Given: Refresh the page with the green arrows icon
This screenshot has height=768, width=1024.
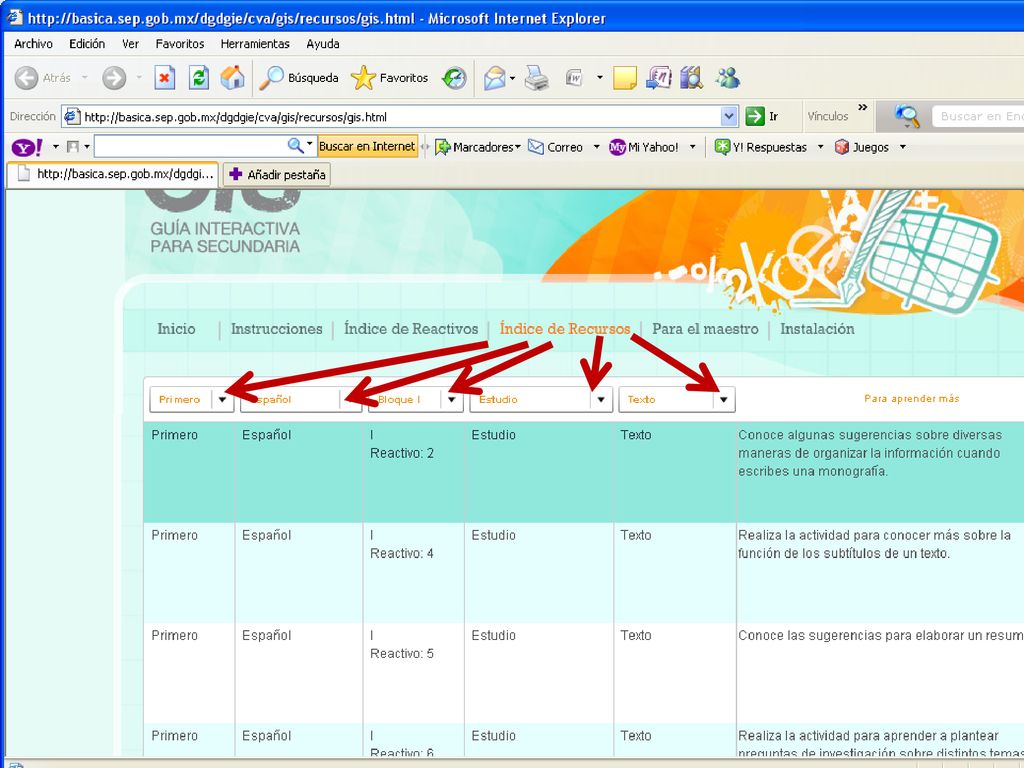Looking at the screenshot, I should (199, 78).
